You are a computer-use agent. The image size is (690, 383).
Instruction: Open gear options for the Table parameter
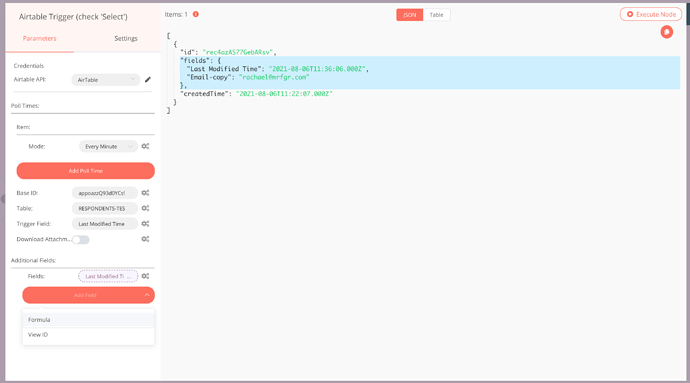click(145, 208)
